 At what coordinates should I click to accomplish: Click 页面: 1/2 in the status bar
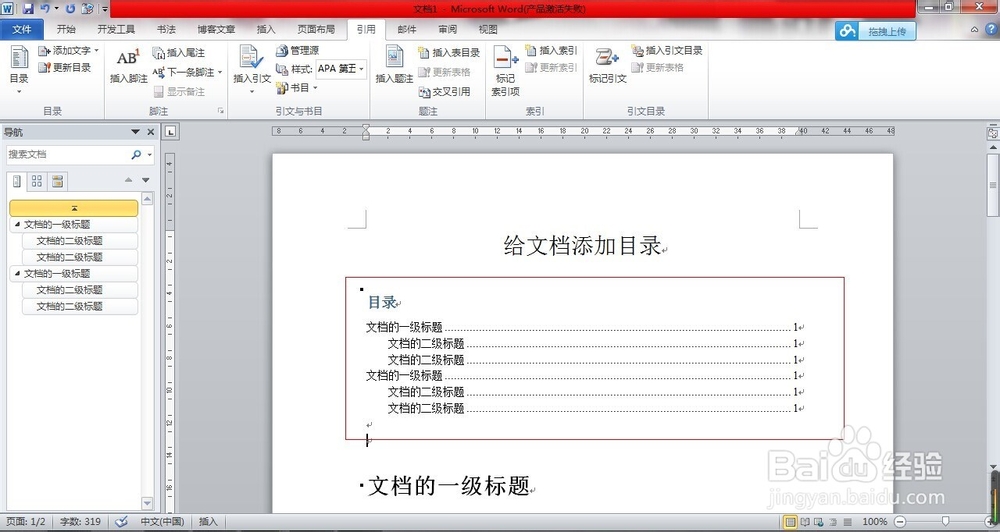26,522
